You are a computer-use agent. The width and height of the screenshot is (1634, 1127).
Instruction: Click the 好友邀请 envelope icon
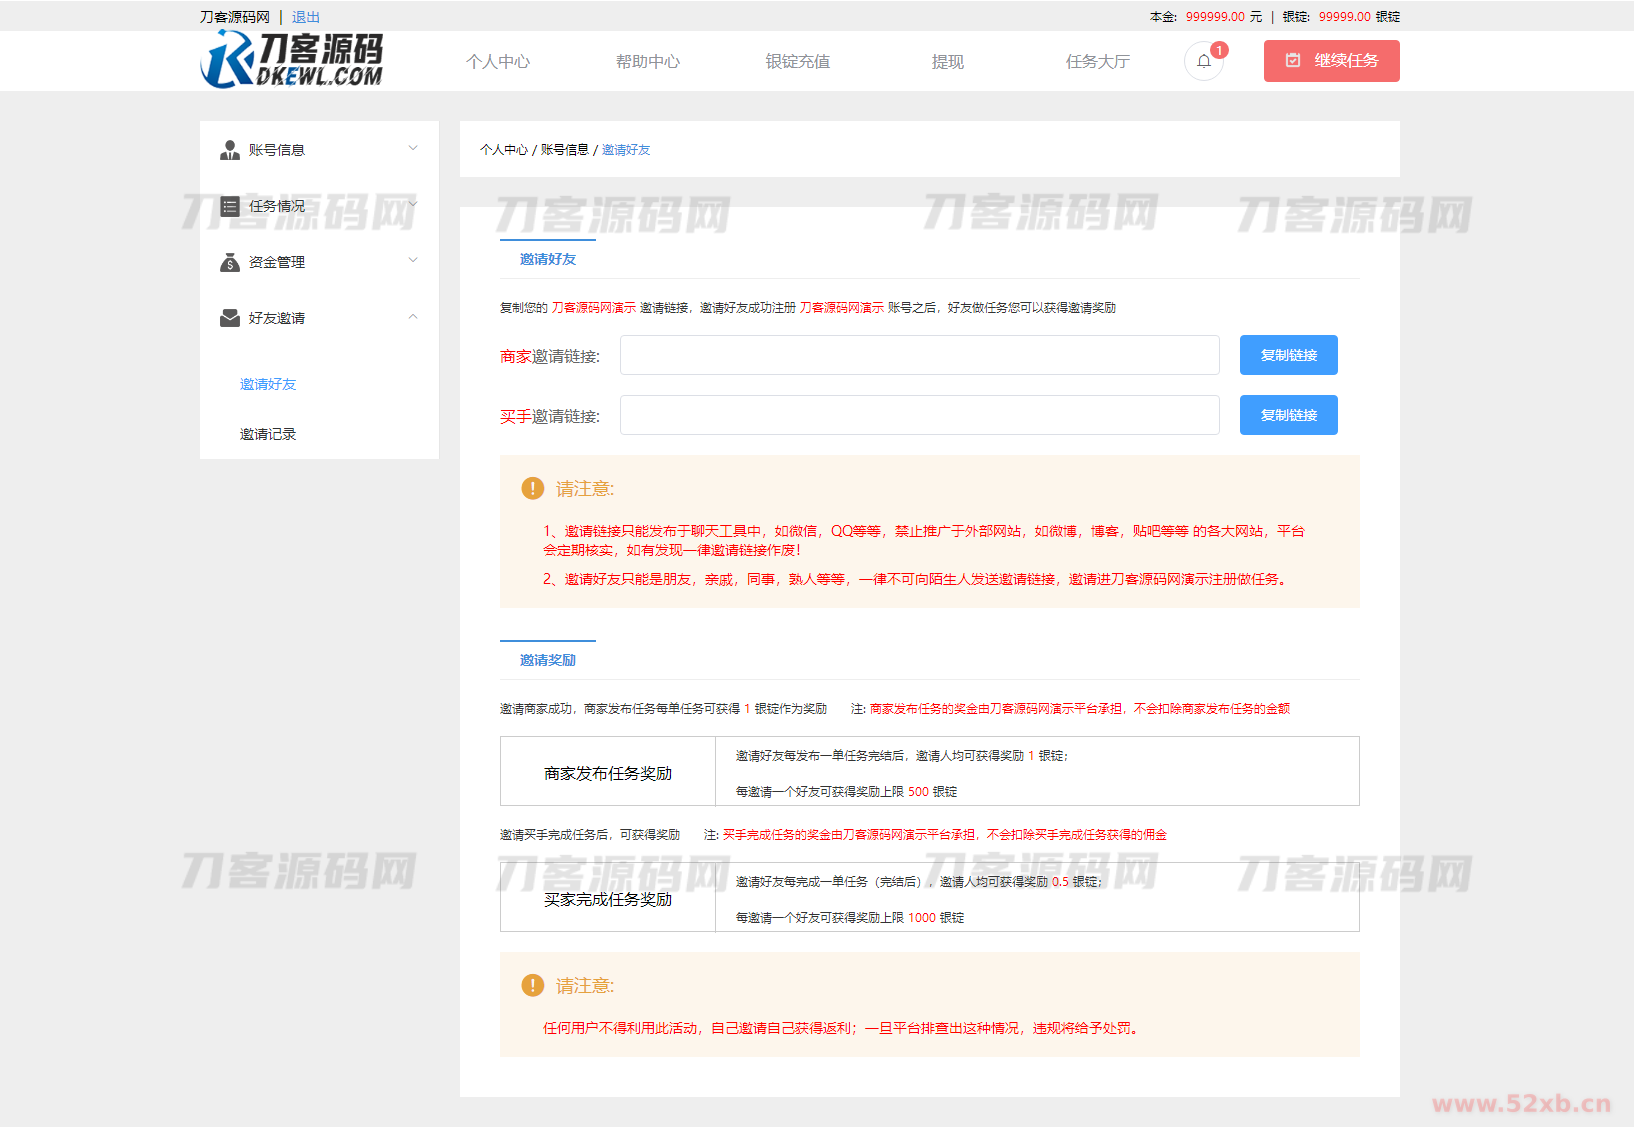[229, 318]
